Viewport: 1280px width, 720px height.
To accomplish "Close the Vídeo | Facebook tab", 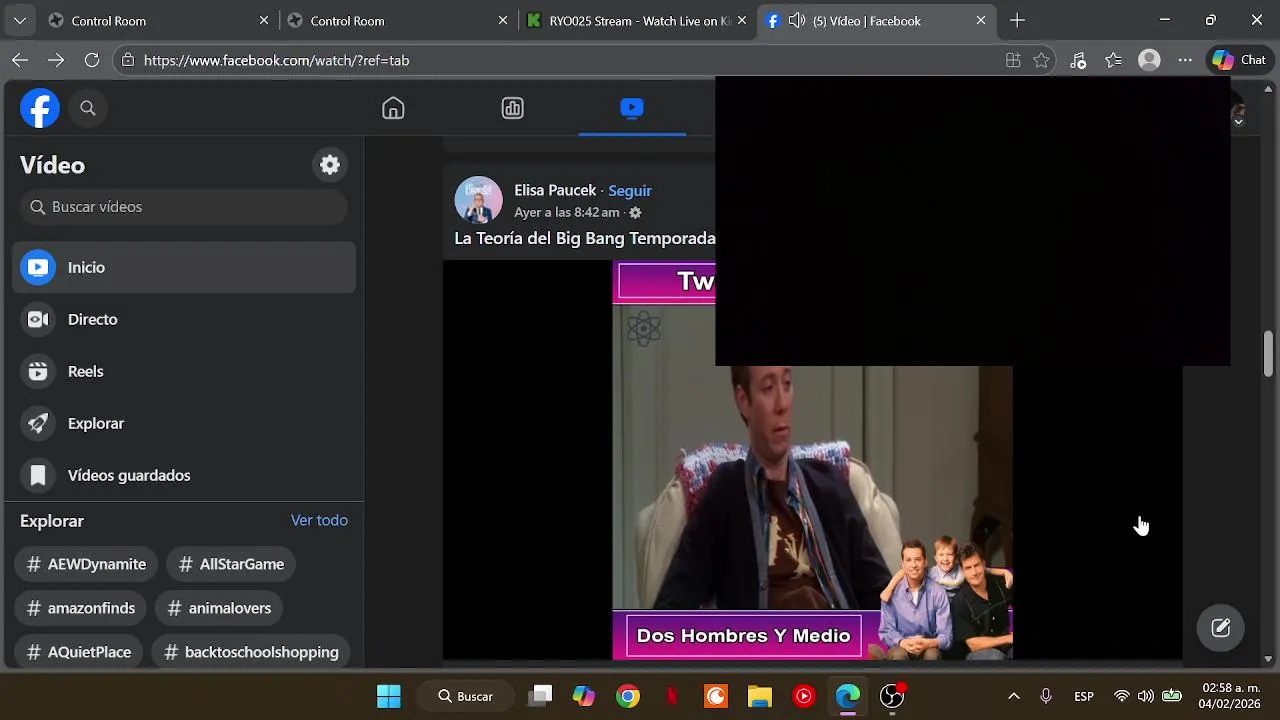I will point(981,20).
